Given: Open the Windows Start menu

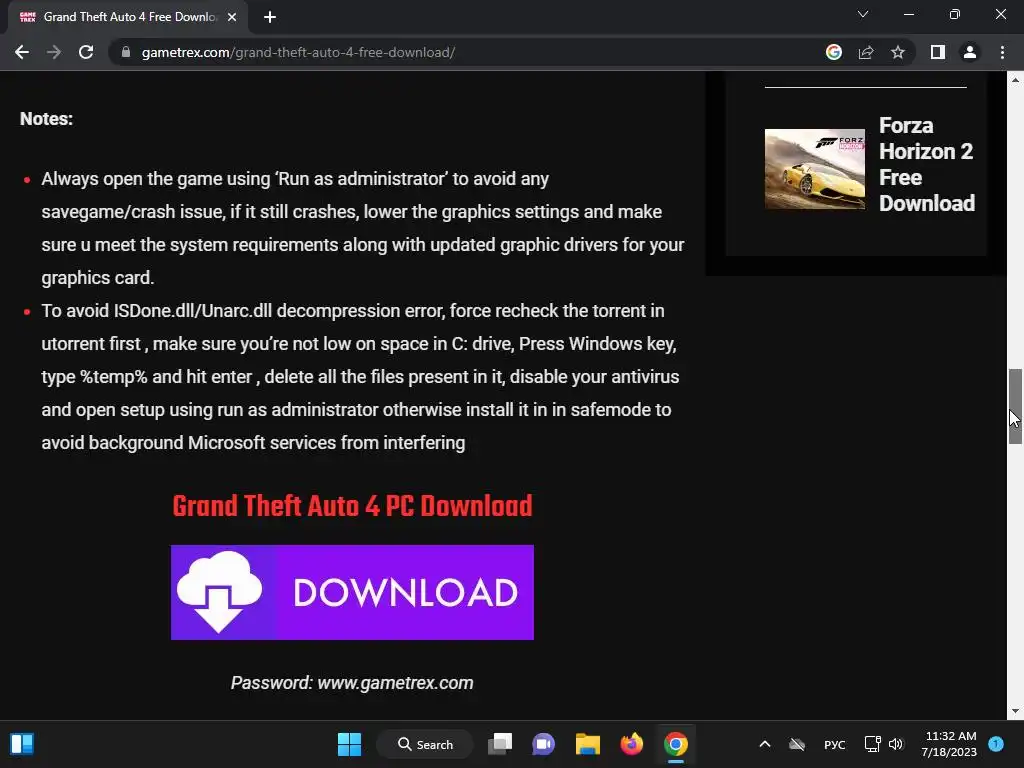Looking at the screenshot, I should 349,744.
